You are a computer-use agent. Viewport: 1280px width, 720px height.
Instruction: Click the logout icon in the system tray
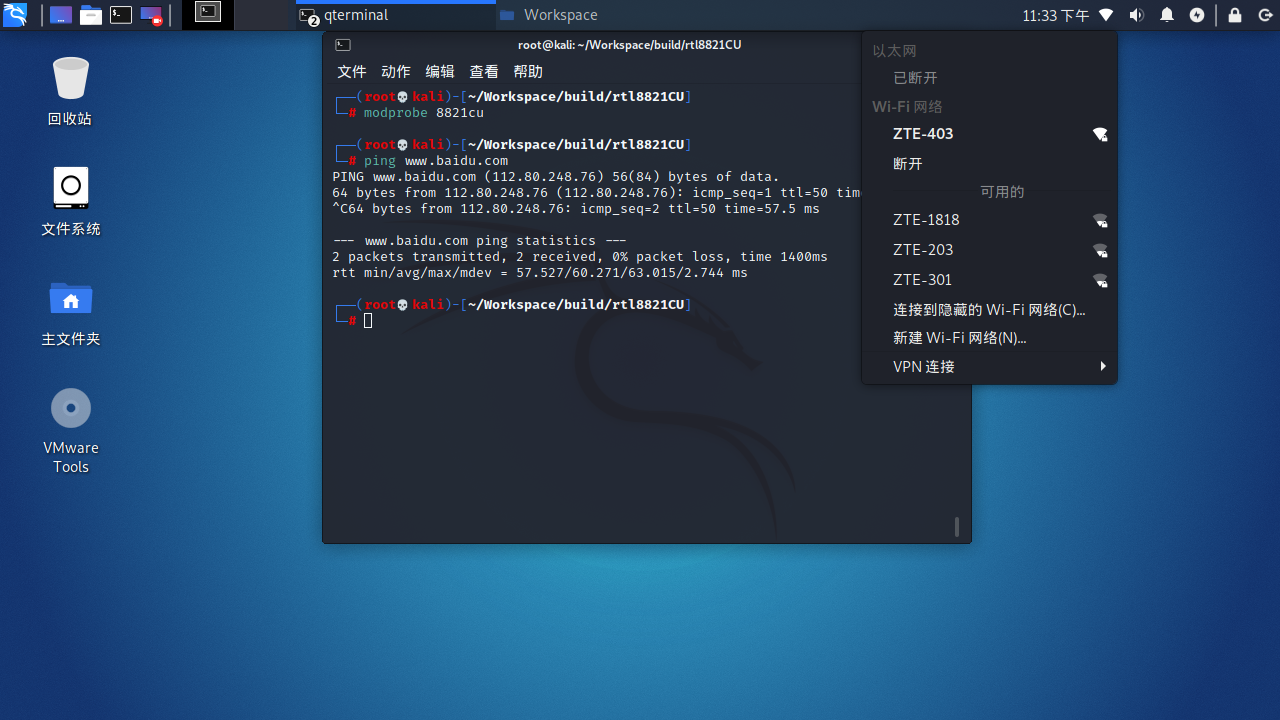pyautogui.click(x=1265, y=15)
